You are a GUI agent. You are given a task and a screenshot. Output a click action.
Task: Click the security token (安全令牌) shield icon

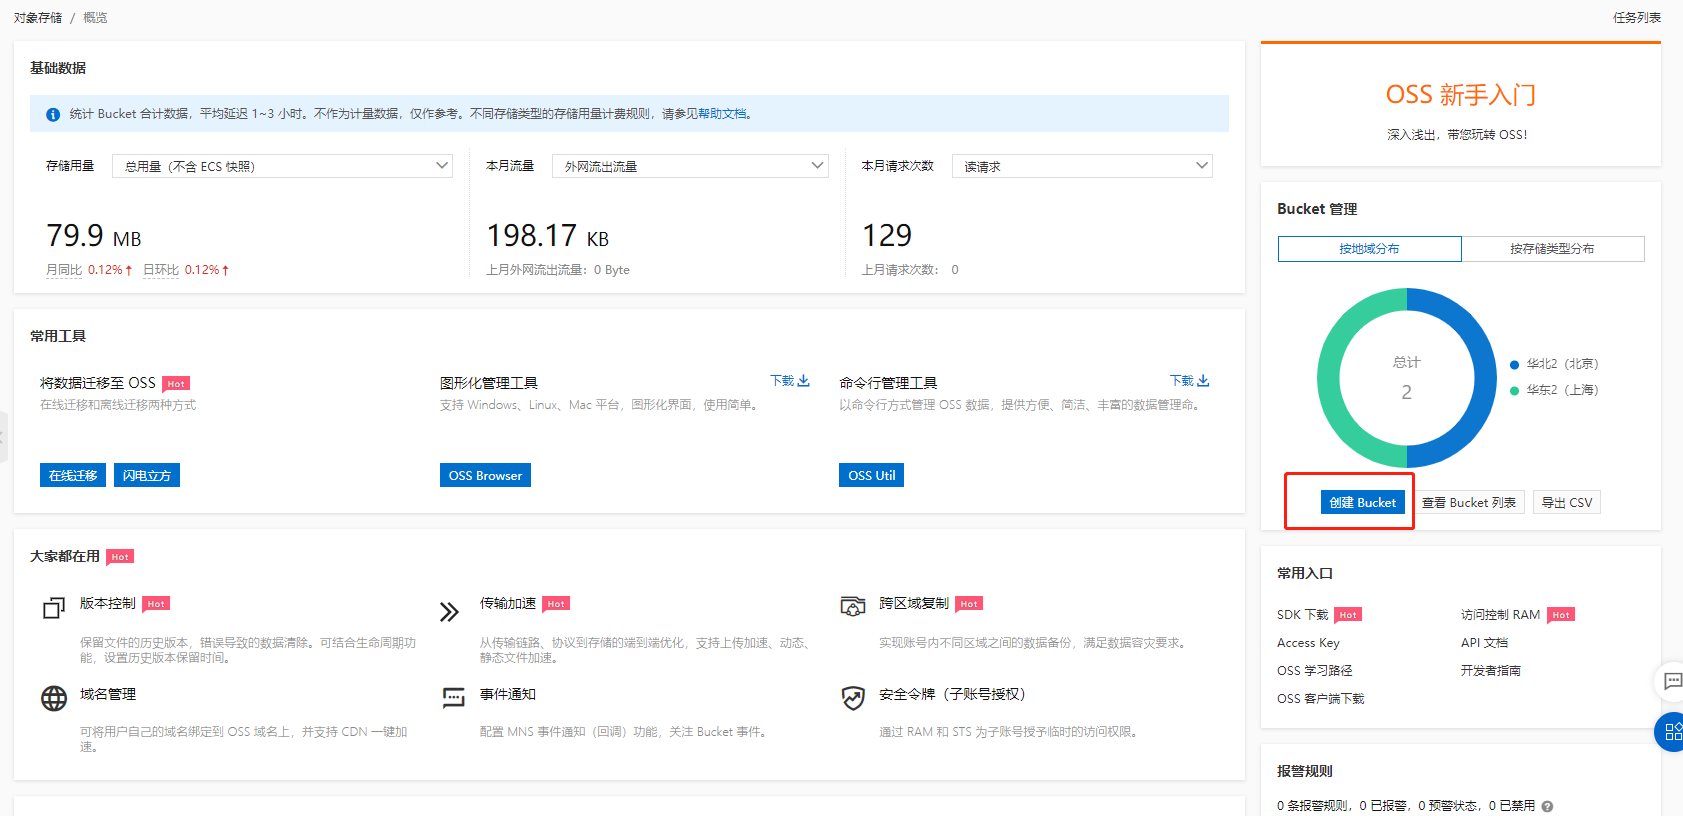point(853,698)
